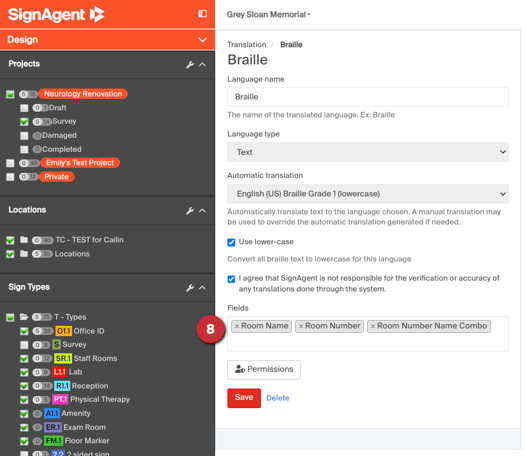Go to the Translation breadcrumb link

tap(247, 45)
